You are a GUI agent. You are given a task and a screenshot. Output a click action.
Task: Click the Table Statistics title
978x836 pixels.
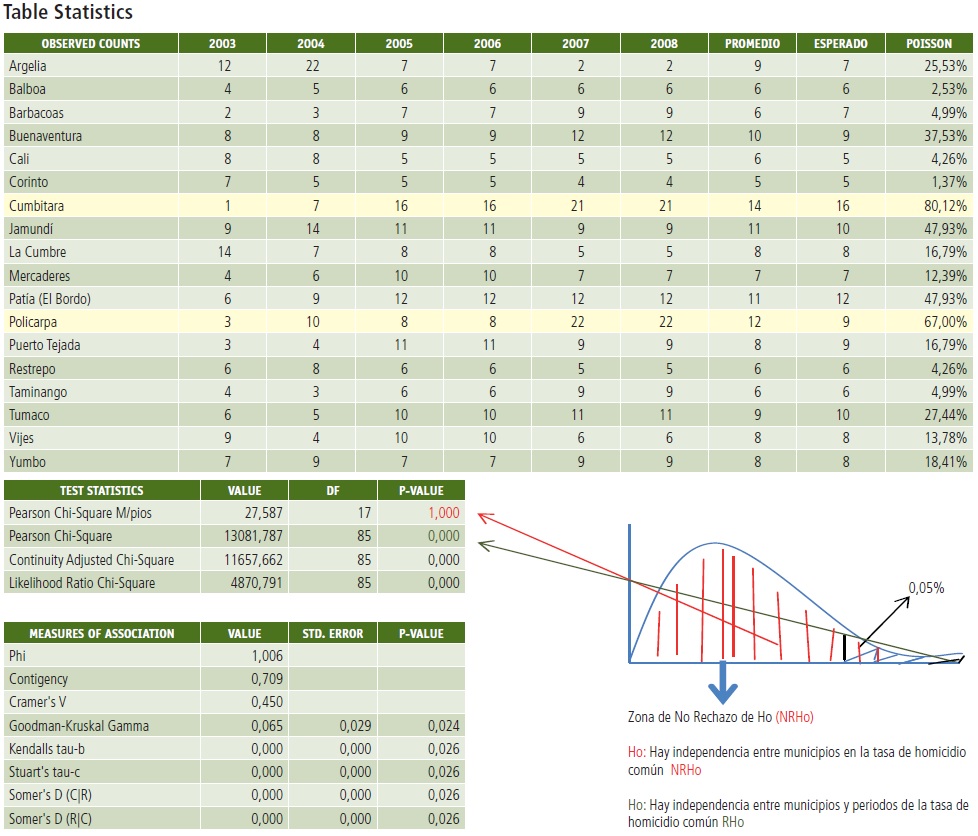coord(69,13)
